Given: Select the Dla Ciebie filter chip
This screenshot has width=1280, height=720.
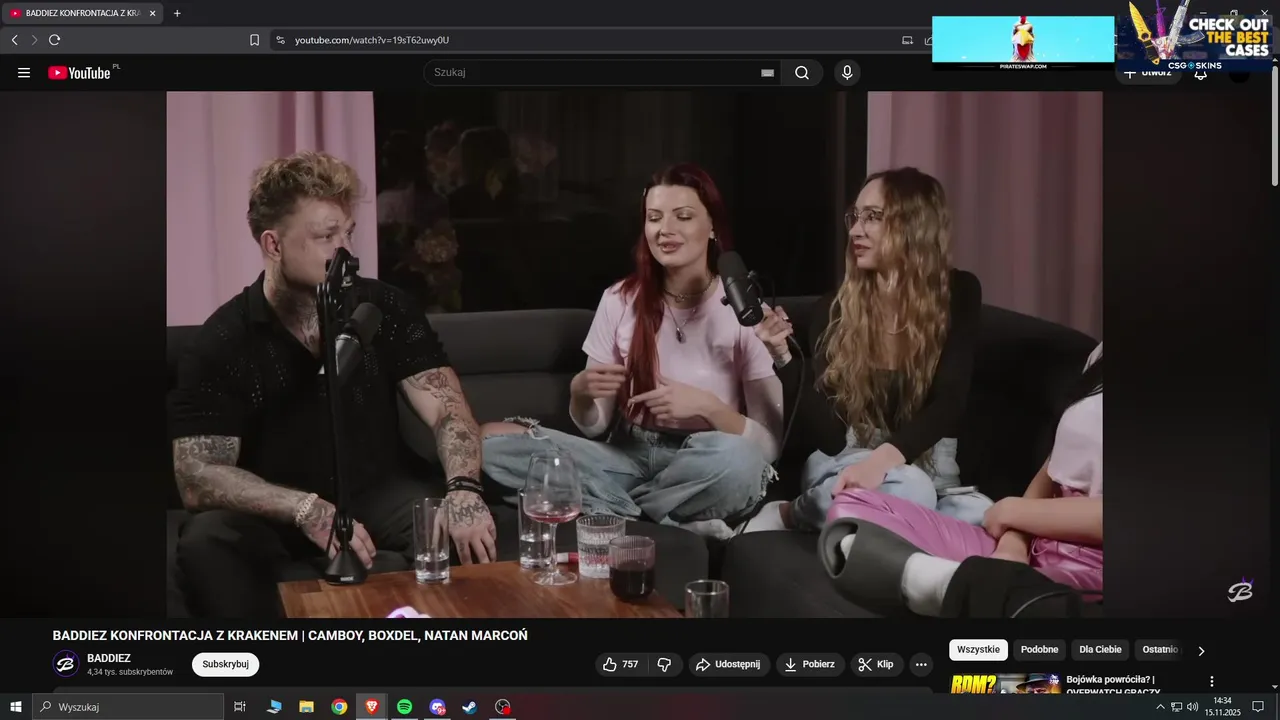Looking at the screenshot, I should tap(1100, 650).
